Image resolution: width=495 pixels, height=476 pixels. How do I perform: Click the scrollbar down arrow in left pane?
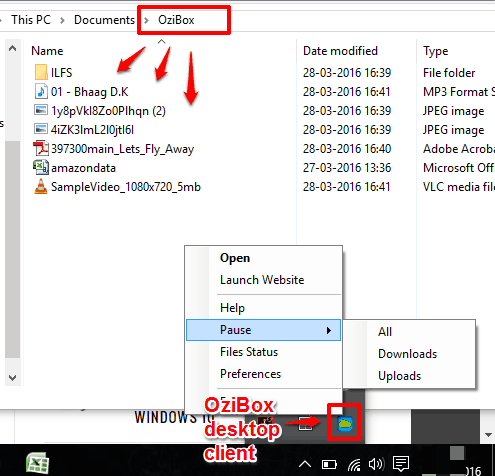[13, 378]
